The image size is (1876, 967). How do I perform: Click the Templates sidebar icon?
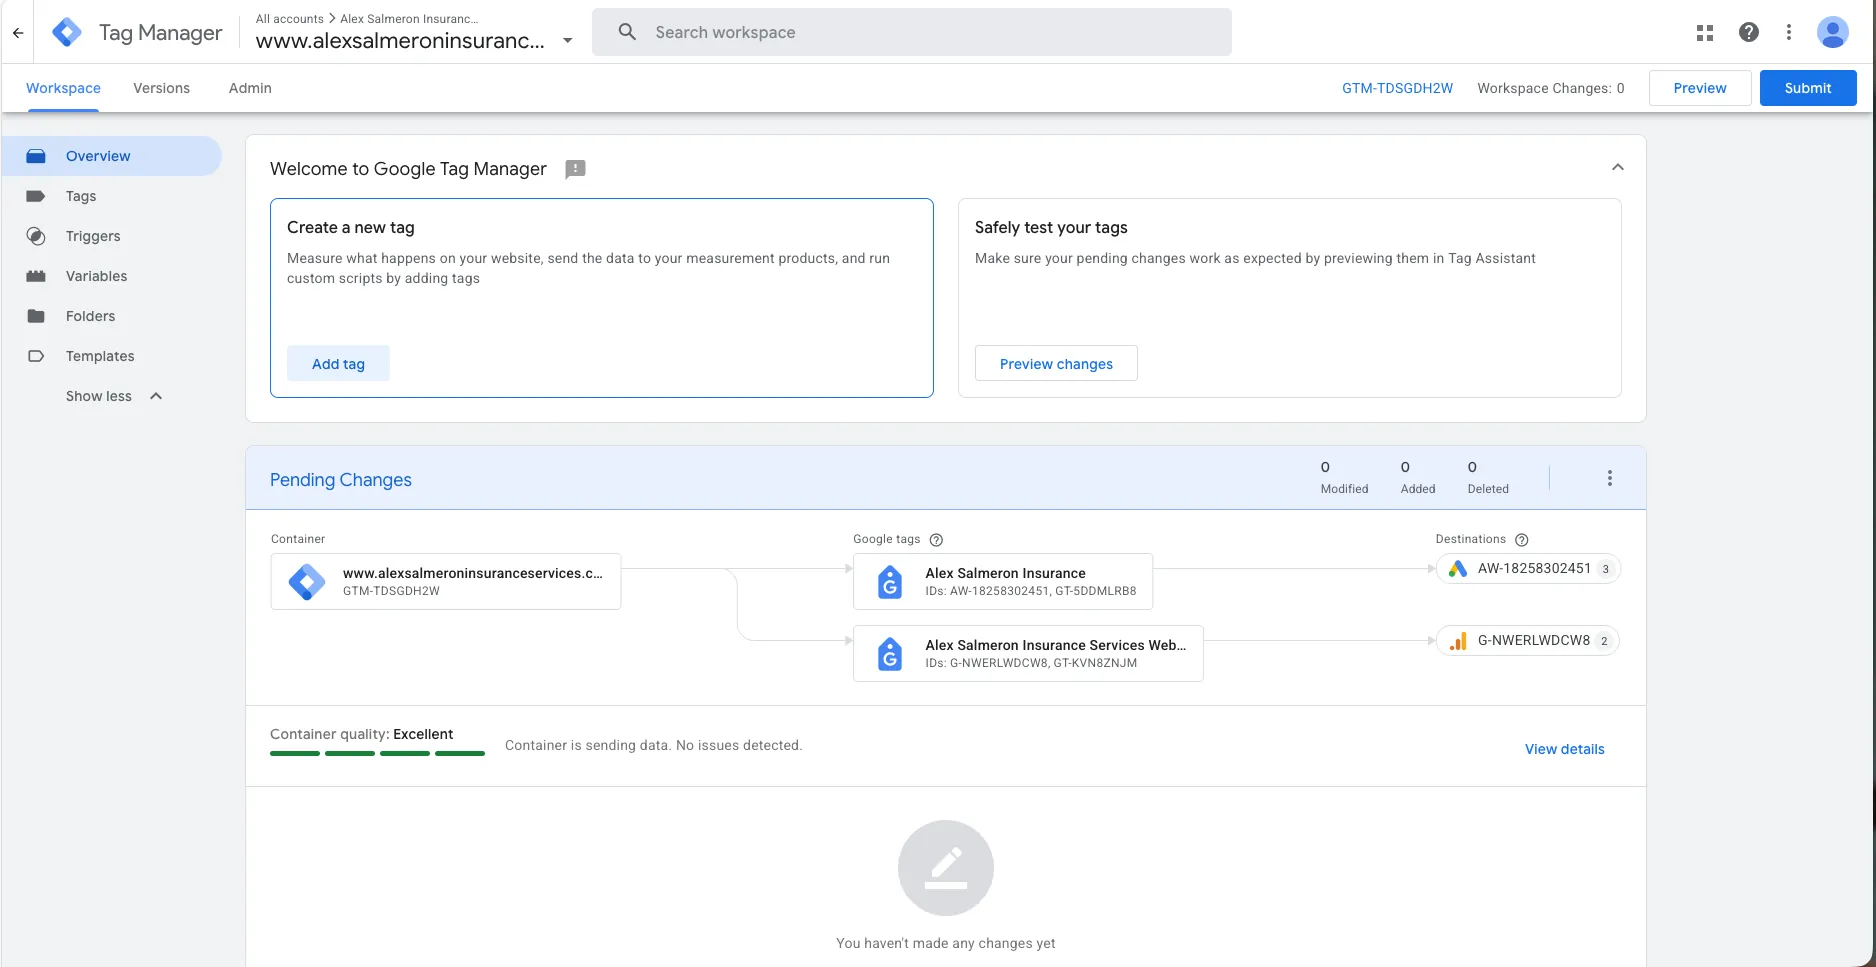36,356
